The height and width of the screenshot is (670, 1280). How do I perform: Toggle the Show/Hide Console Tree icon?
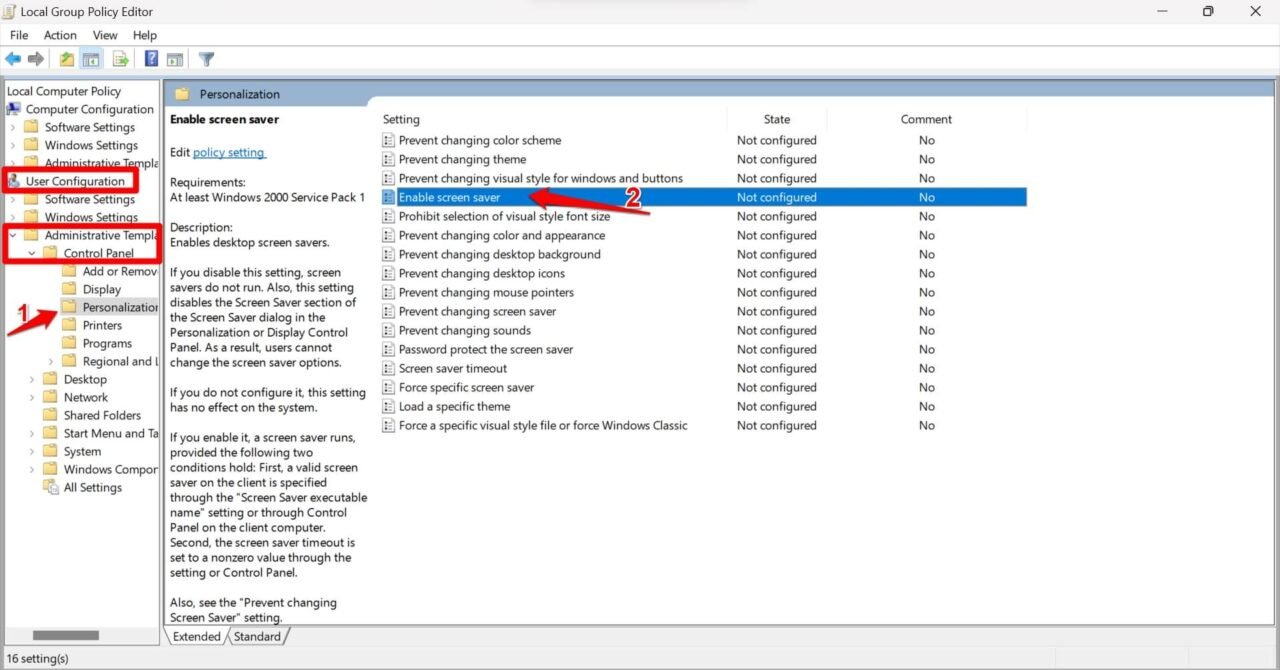click(x=91, y=58)
